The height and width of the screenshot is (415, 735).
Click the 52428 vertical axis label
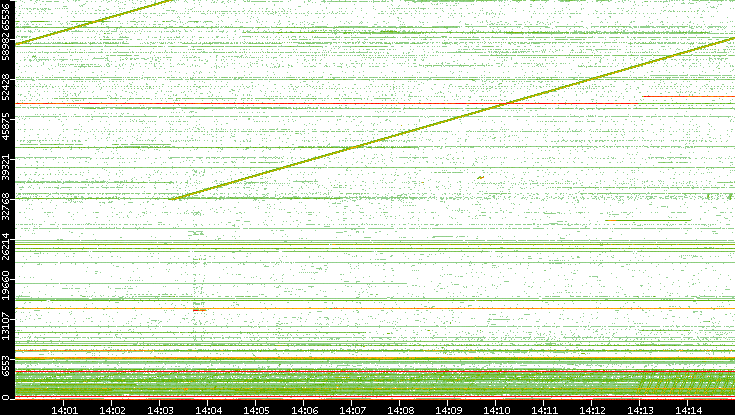6,87
